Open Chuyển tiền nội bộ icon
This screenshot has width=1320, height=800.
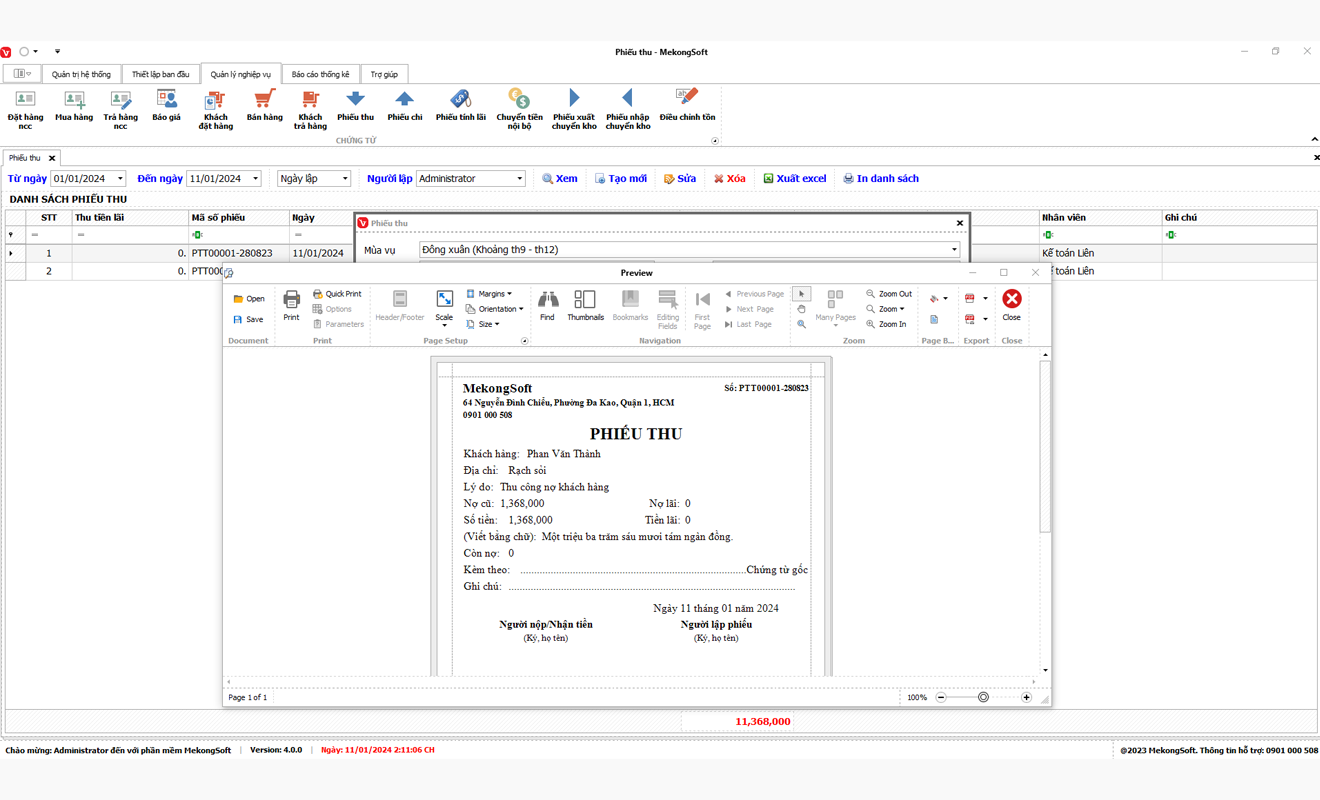coord(519,99)
